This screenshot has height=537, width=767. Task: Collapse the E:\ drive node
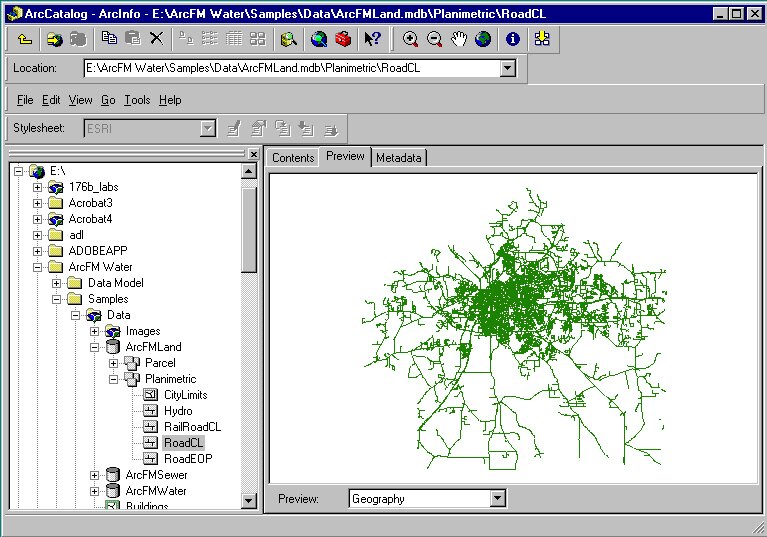click(18, 171)
